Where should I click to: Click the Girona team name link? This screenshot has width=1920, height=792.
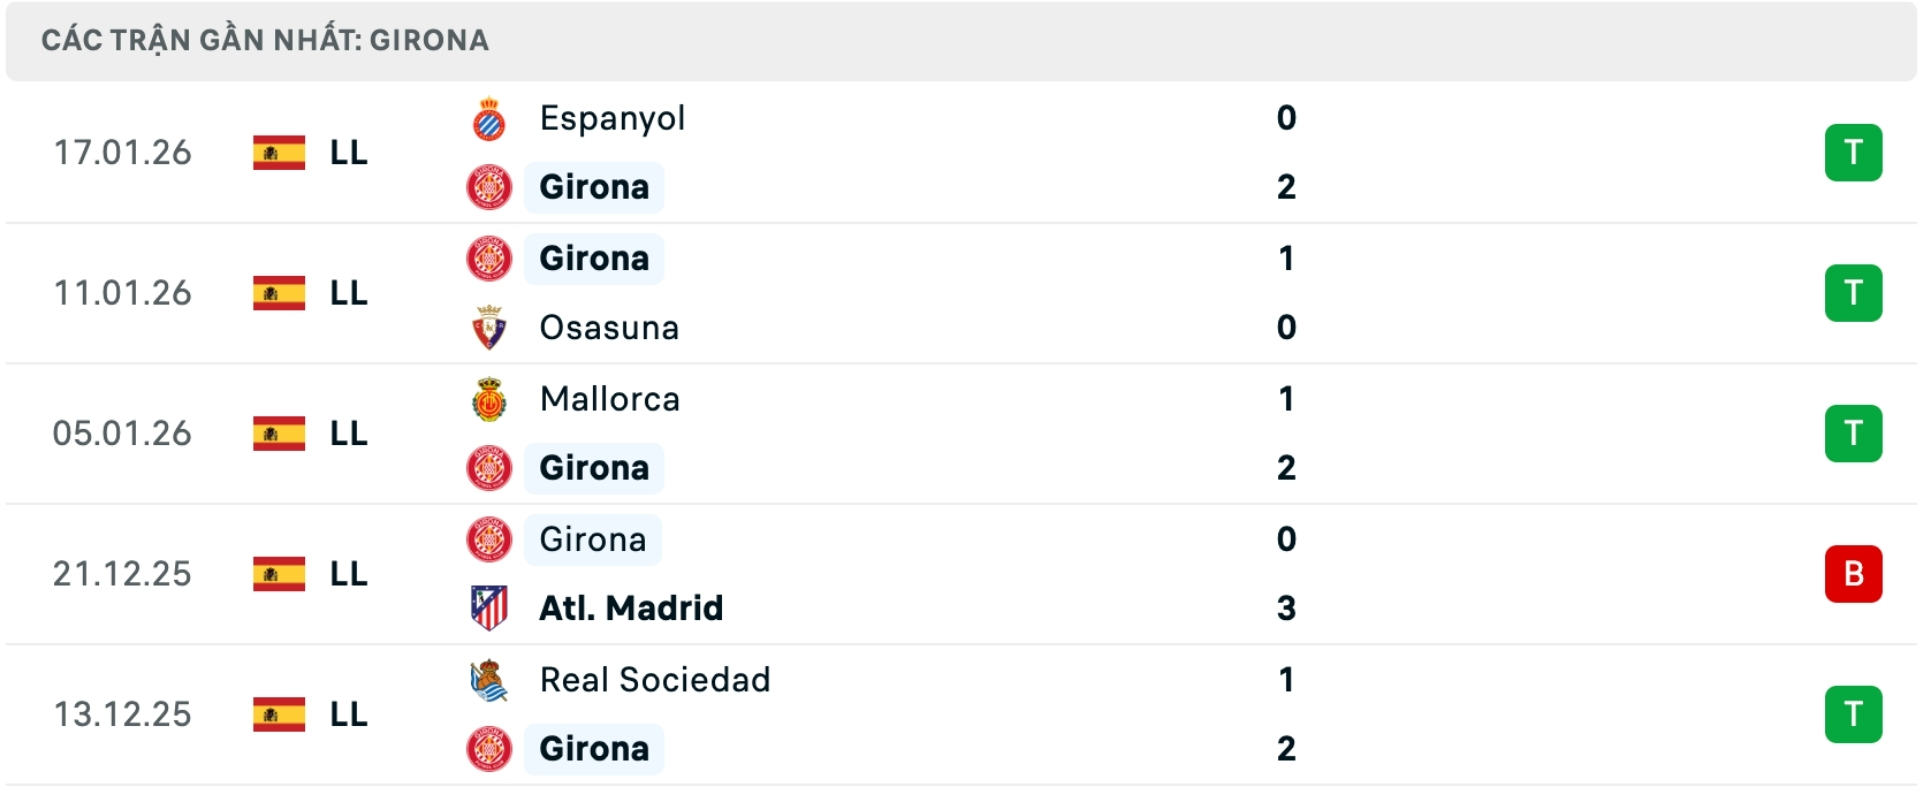pos(593,187)
